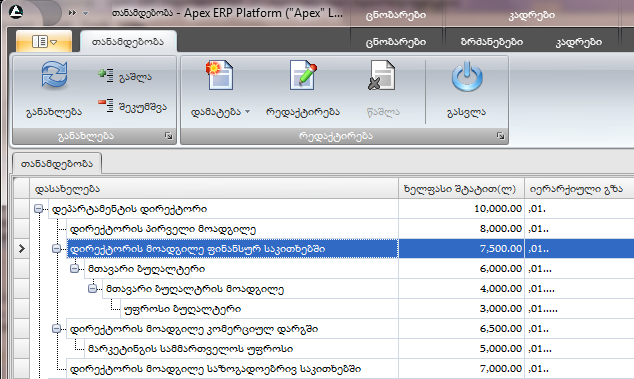634x379 pixels.
Task: Click the წაშლა button label
Action: [x=383, y=112]
